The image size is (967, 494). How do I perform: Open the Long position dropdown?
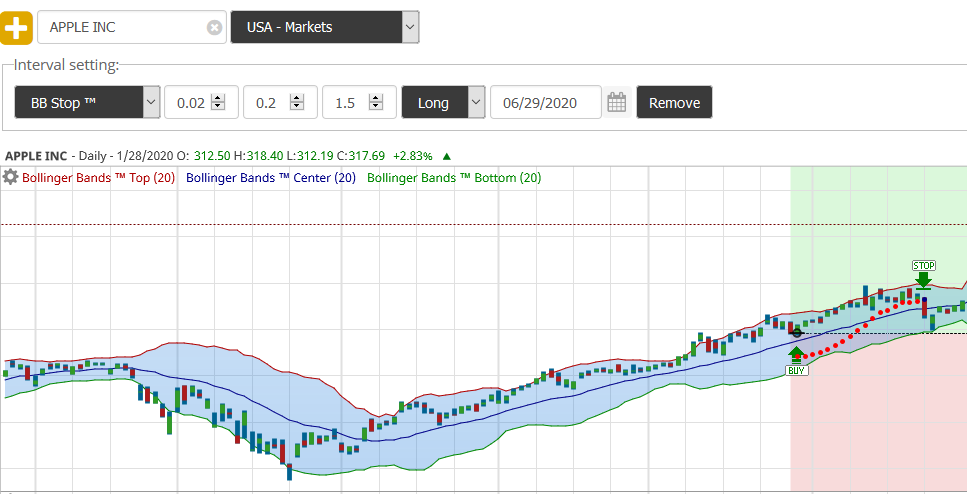[x=476, y=102]
